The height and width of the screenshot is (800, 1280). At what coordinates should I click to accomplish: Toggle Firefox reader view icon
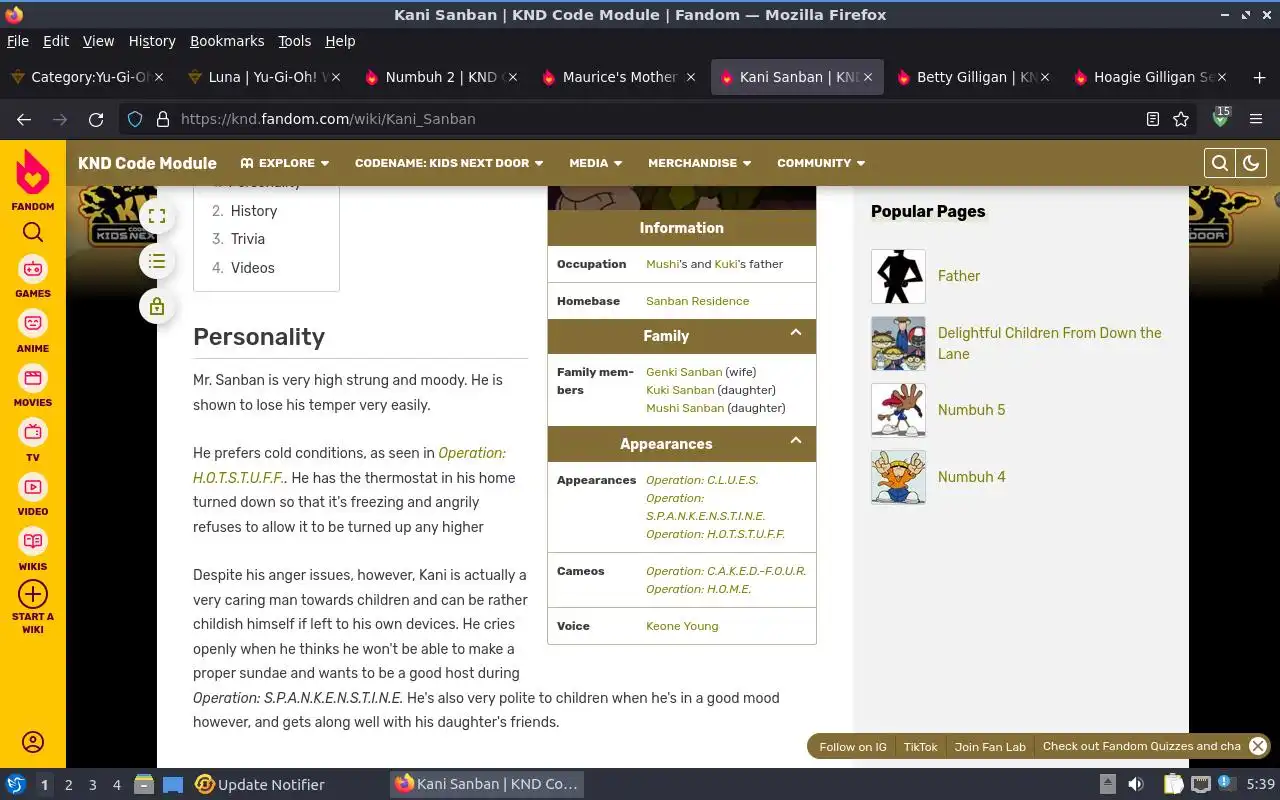click(x=1153, y=119)
